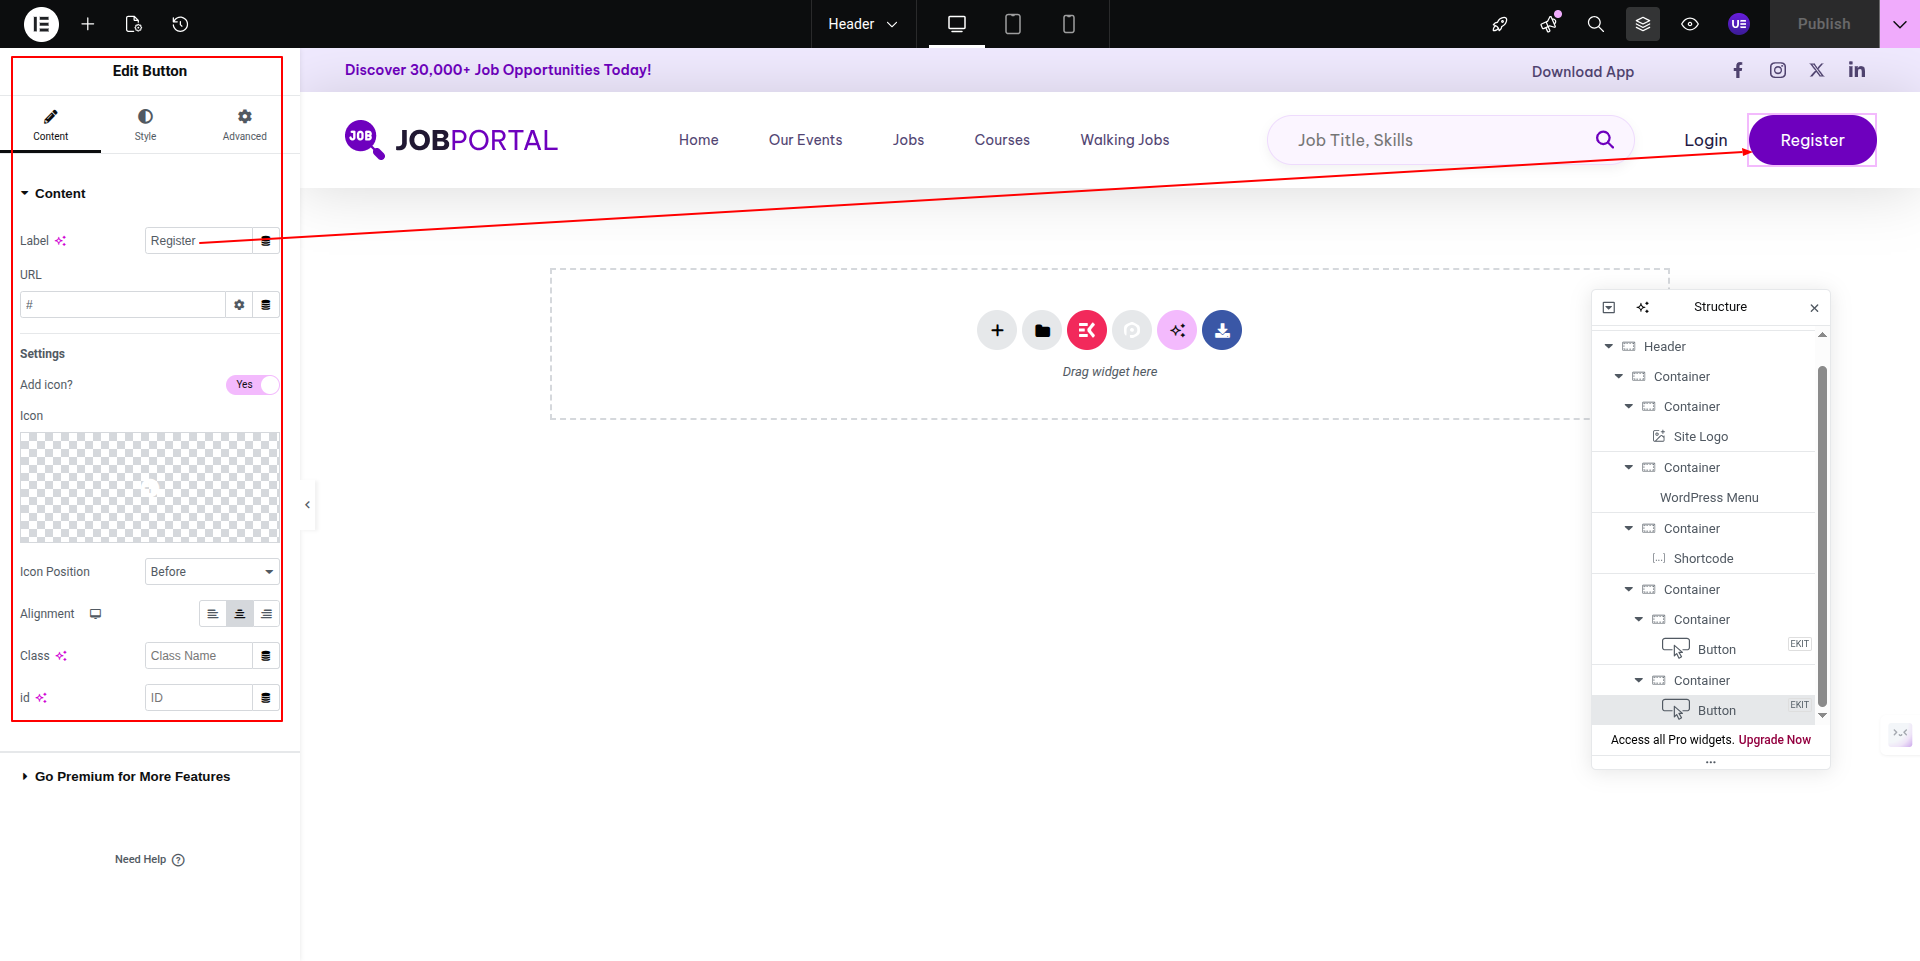Click the blue download template icon
The image size is (1920, 961).
click(1221, 330)
